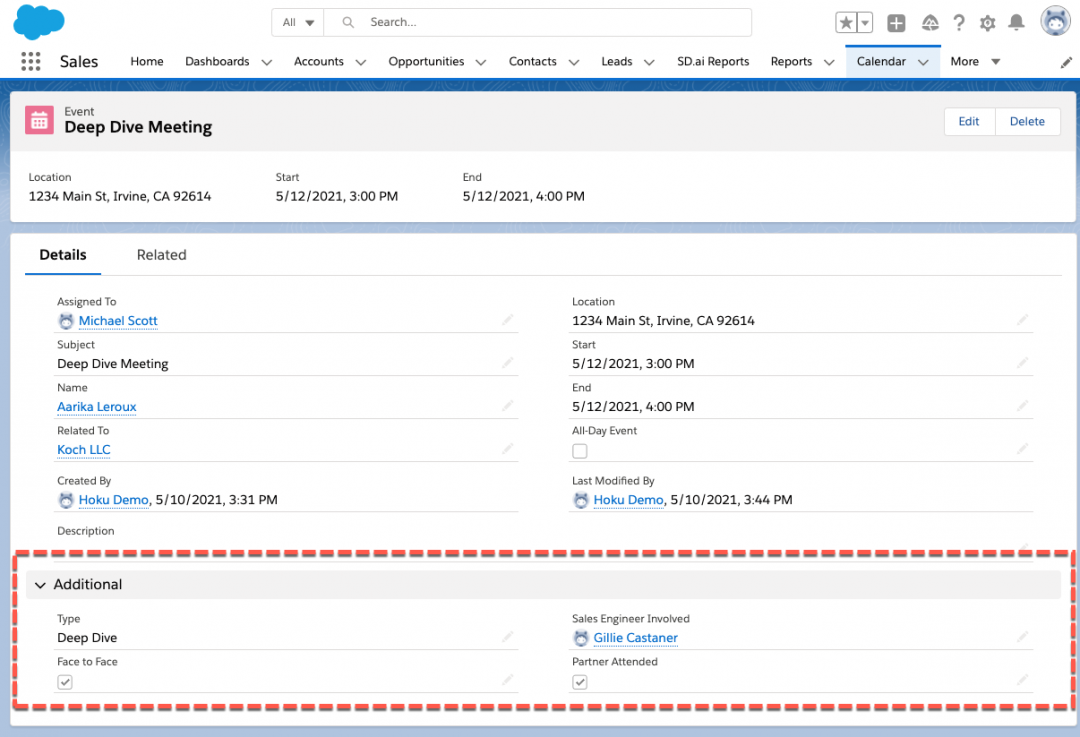Screen dimensions: 1080x737
Task: Open the Contacts tab
Action: coord(532,61)
